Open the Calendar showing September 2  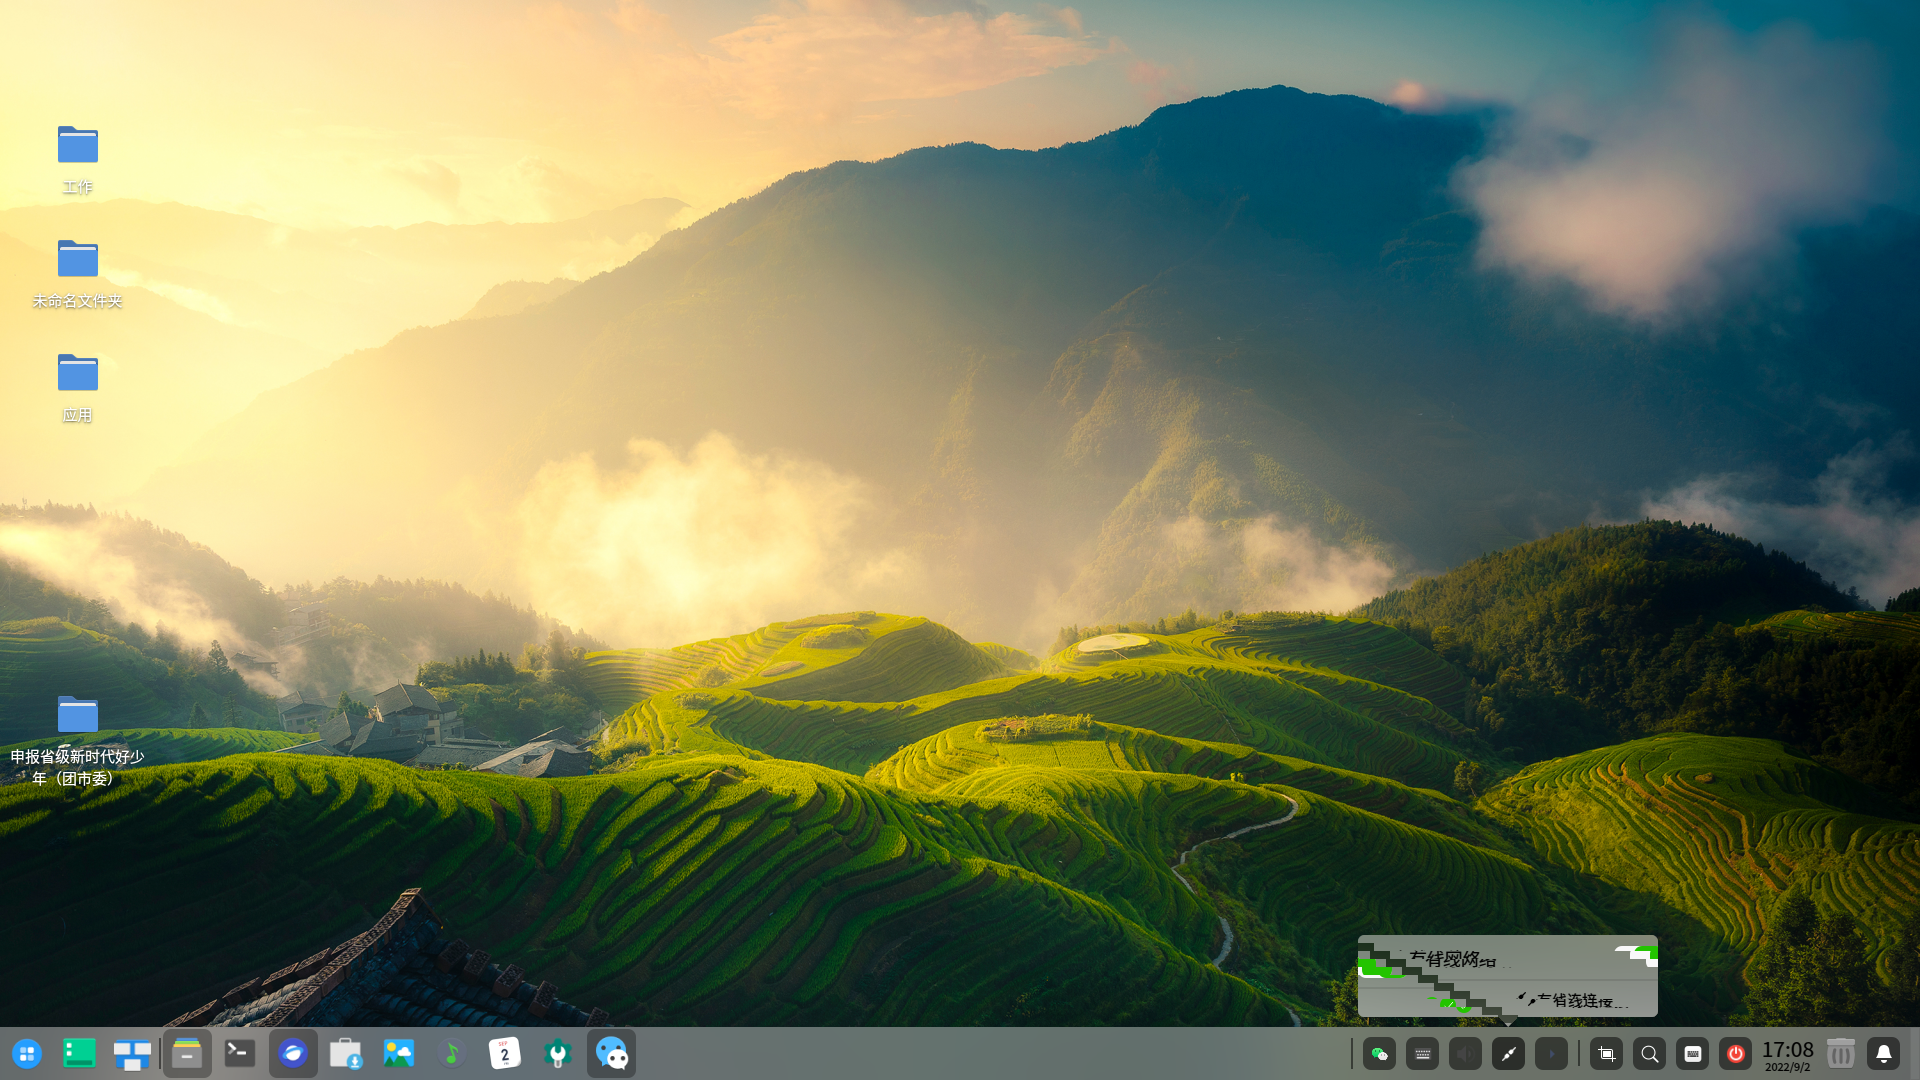tap(505, 1054)
